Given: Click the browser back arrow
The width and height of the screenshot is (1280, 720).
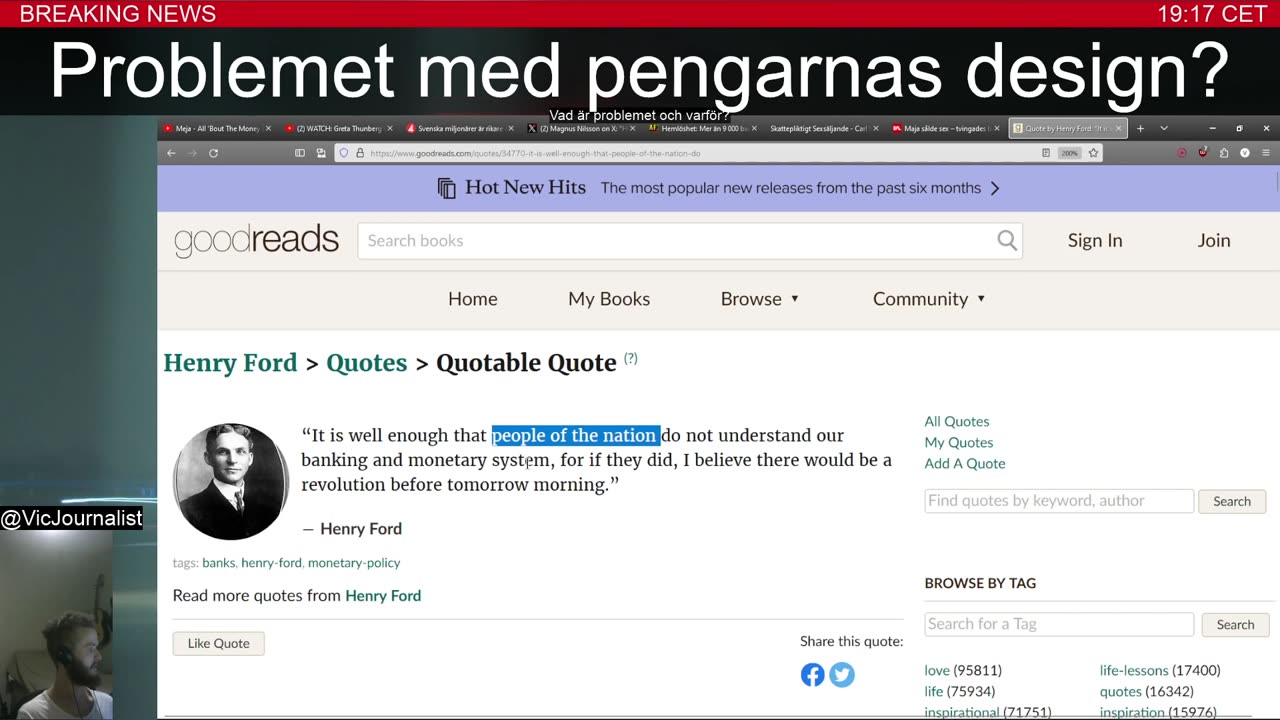Looking at the screenshot, I should coord(171,153).
